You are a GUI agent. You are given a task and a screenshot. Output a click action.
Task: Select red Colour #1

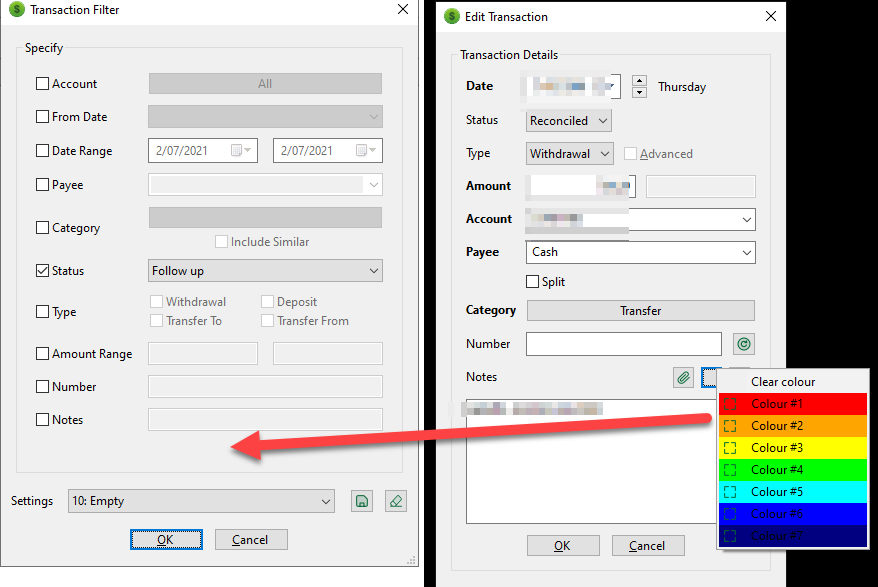793,404
